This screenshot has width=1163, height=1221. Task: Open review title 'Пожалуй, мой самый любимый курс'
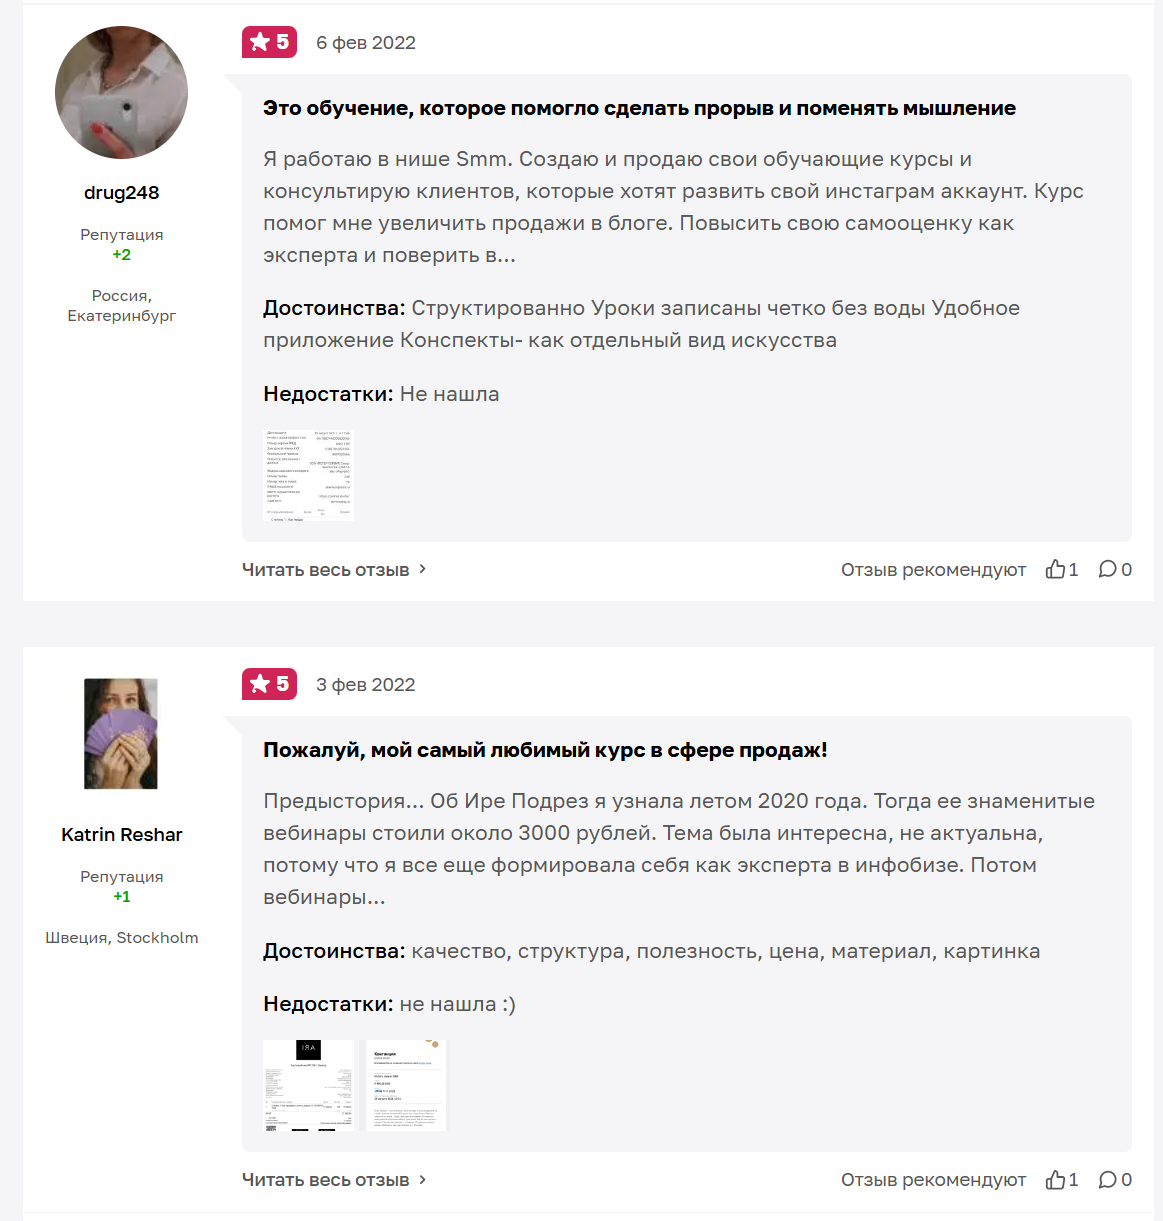(x=545, y=750)
